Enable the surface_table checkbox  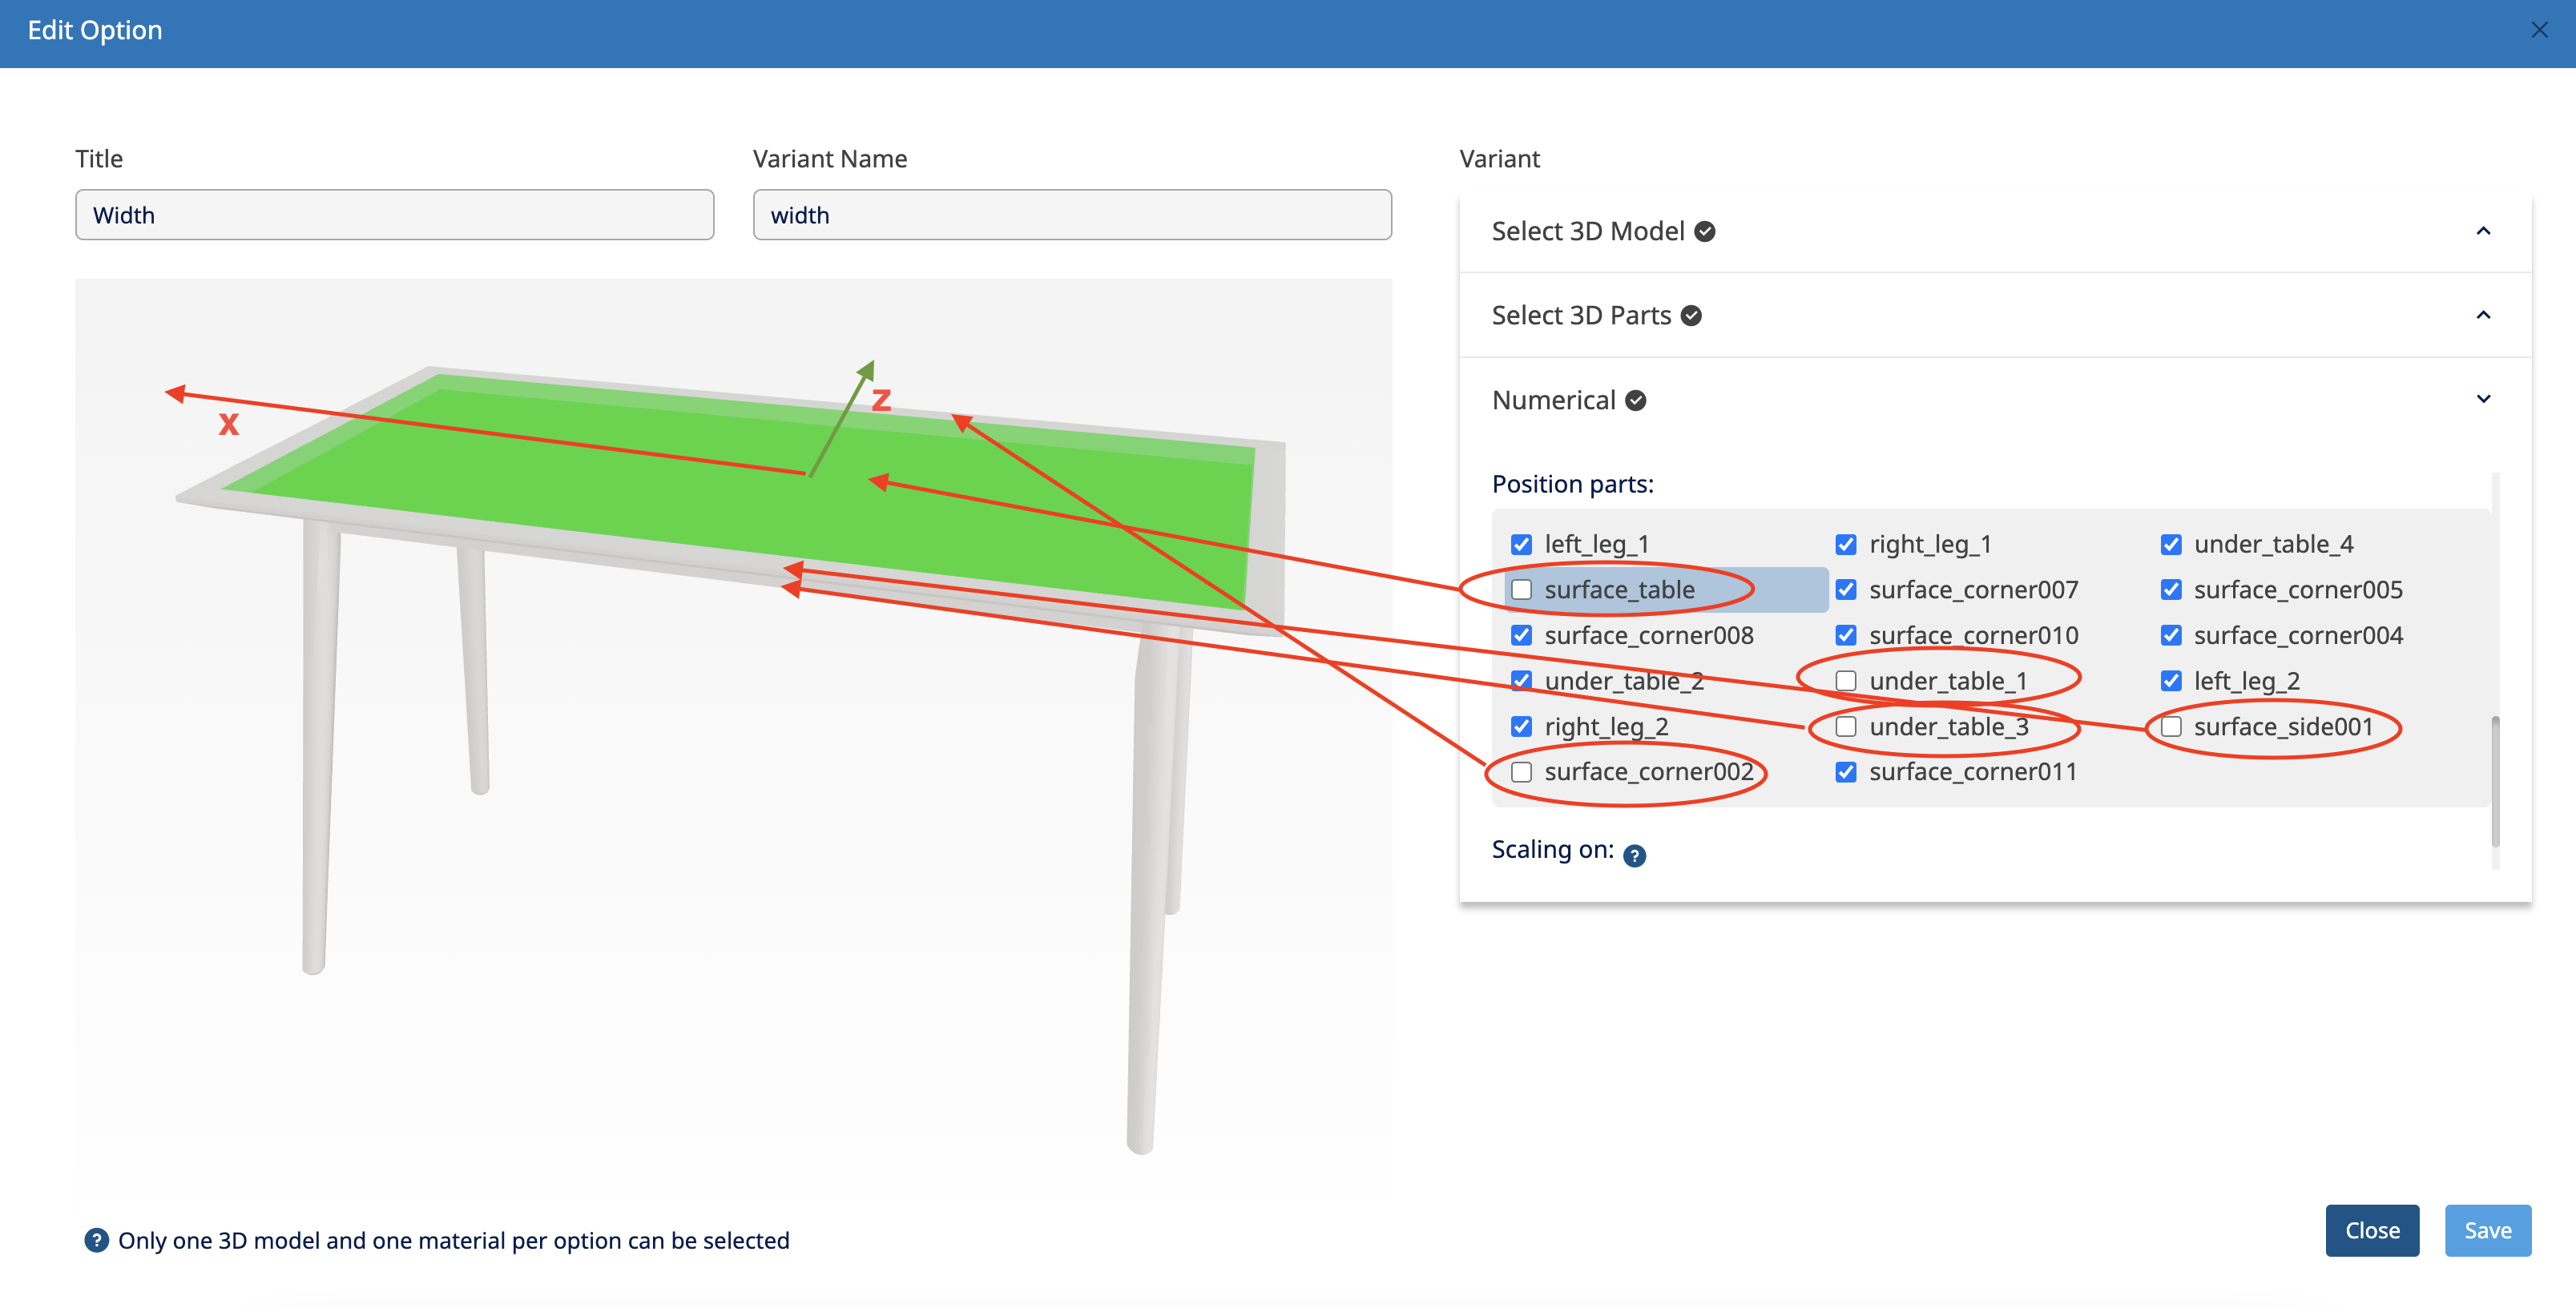click(1521, 590)
